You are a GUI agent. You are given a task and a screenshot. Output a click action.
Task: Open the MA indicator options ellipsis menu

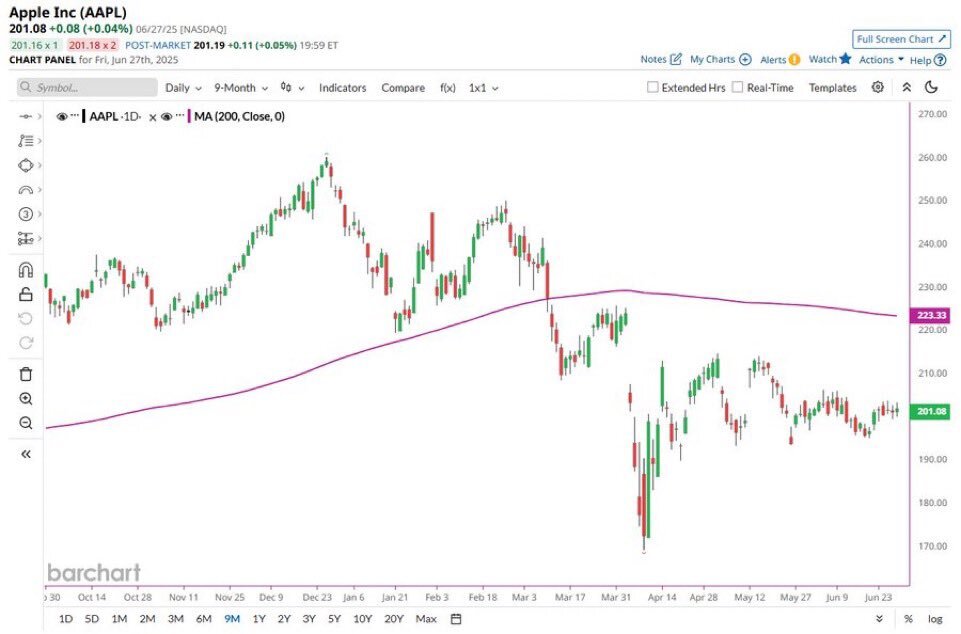click(x=180, y=115)
